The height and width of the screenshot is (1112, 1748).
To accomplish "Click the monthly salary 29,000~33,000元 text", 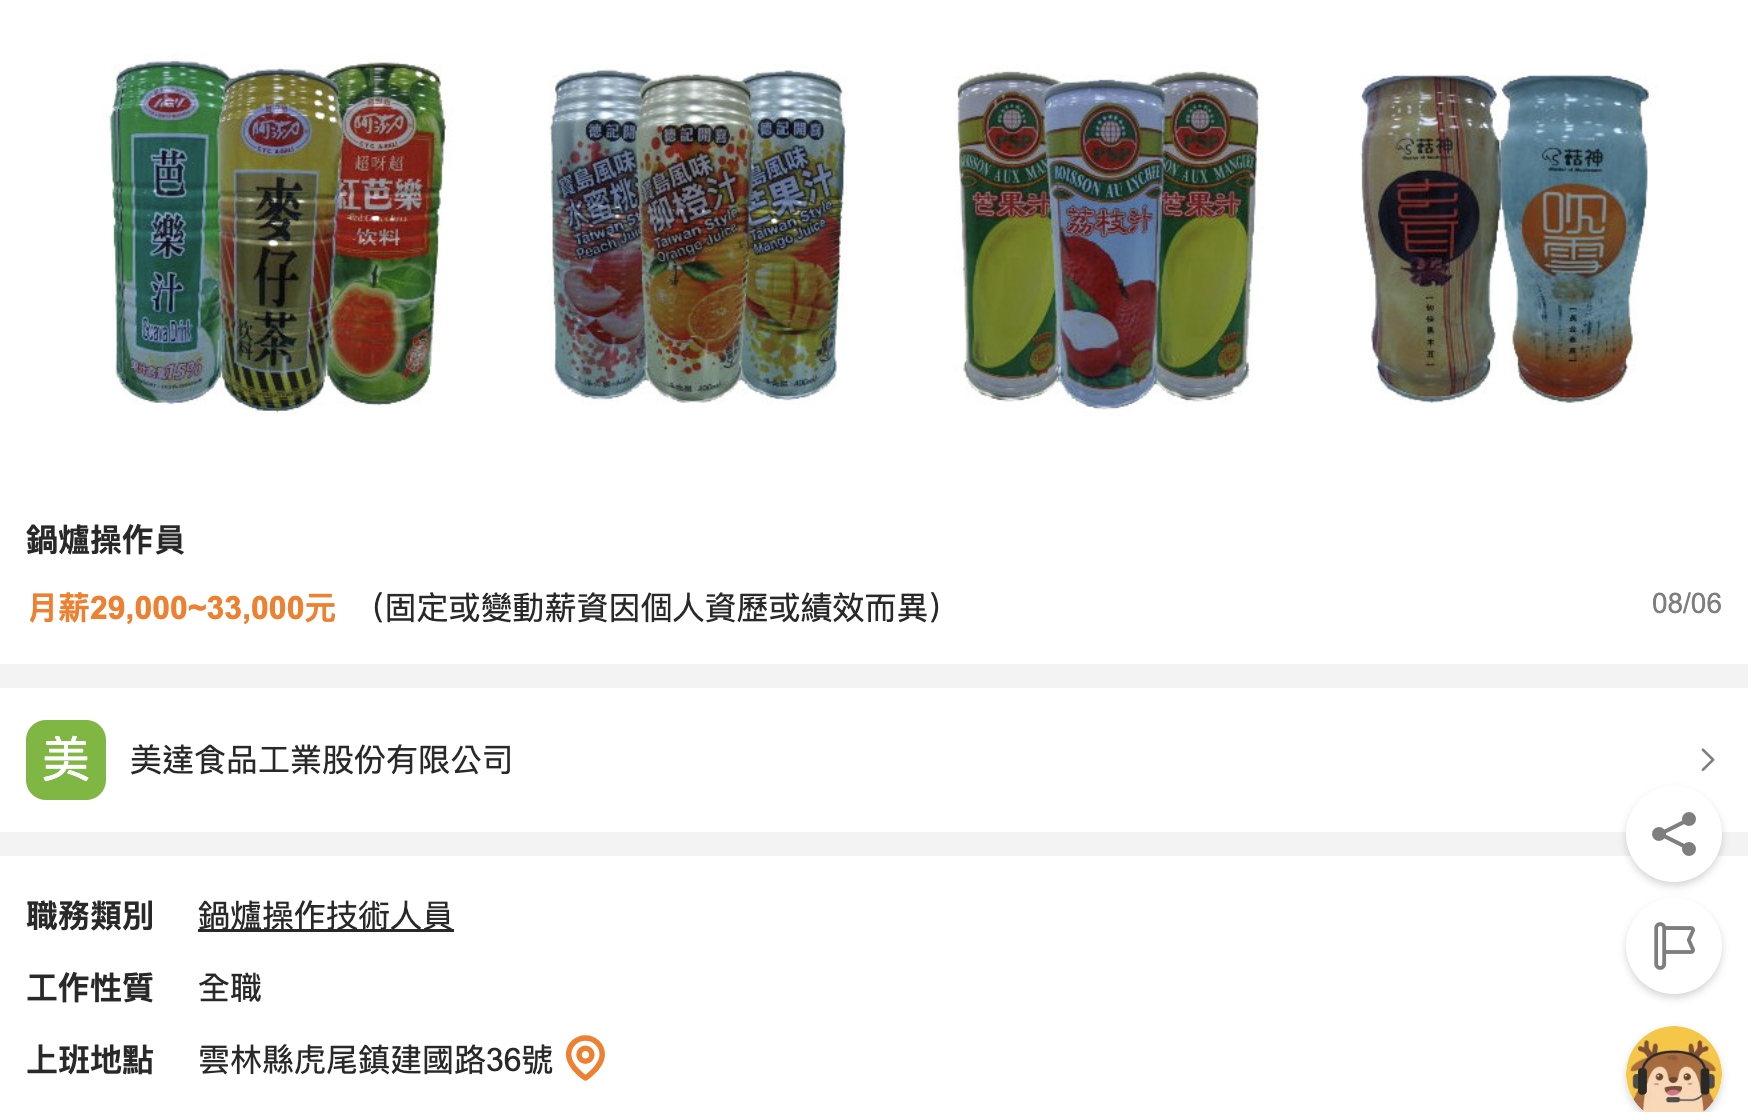I will 181,608.
